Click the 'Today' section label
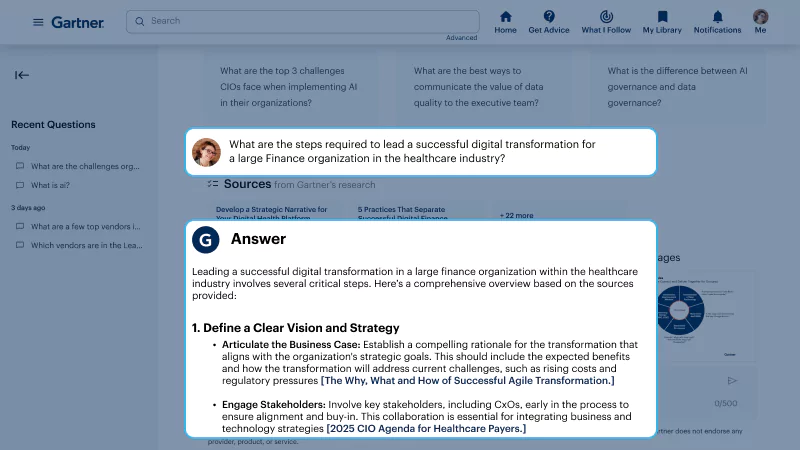This screenshot has width=800, height=450. click(x=20, y=147)
